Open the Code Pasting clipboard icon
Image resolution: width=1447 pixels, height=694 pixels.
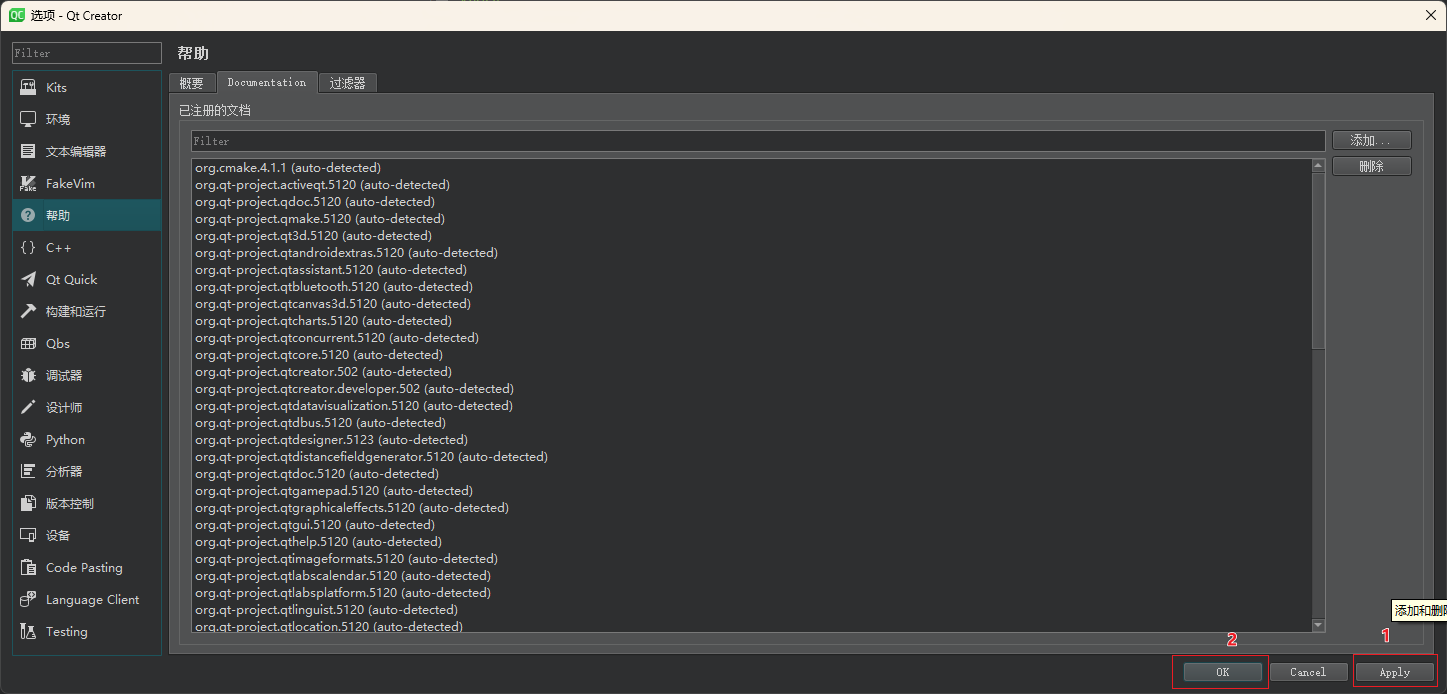[28, 568]
